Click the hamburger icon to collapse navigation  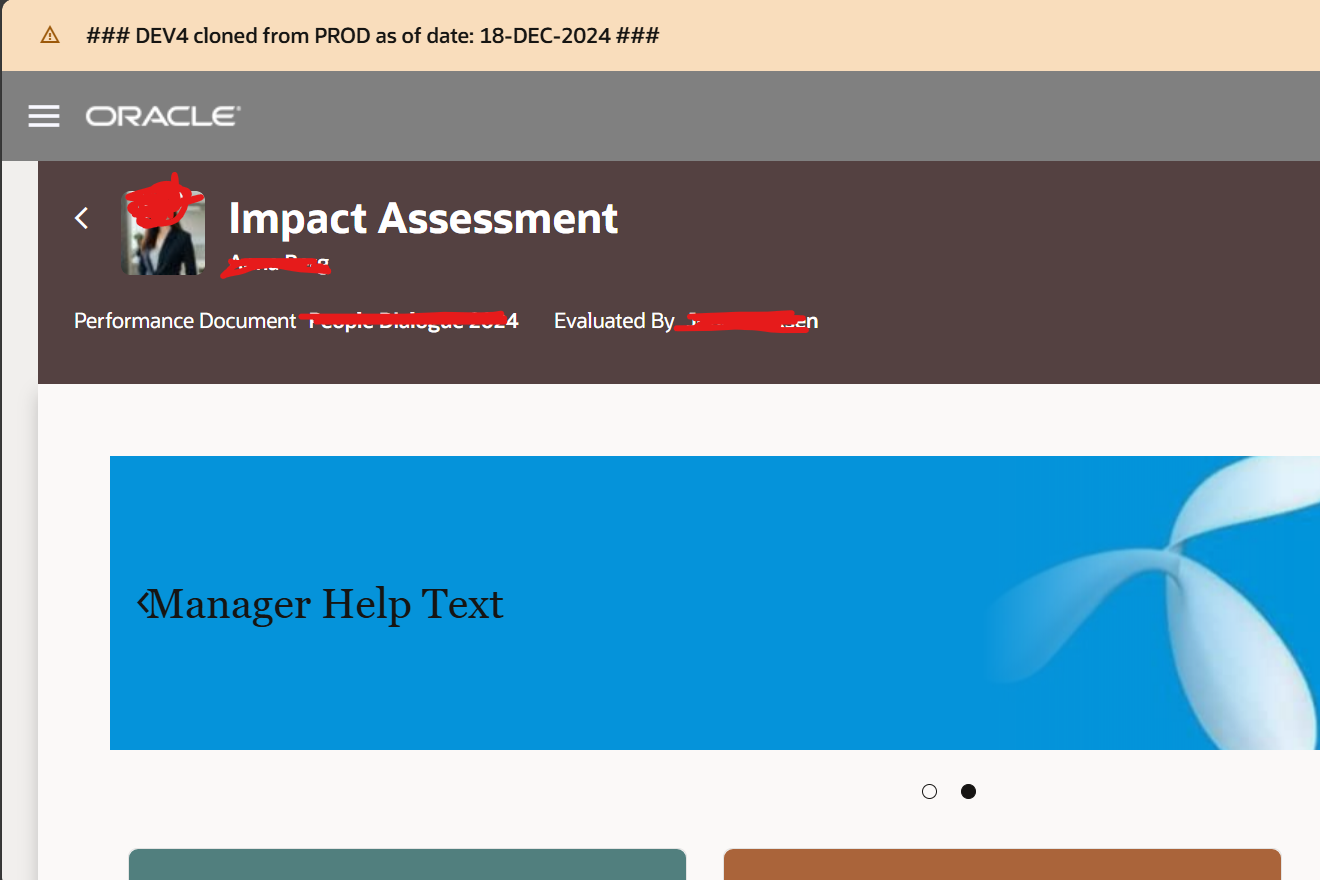pos(44,115)
